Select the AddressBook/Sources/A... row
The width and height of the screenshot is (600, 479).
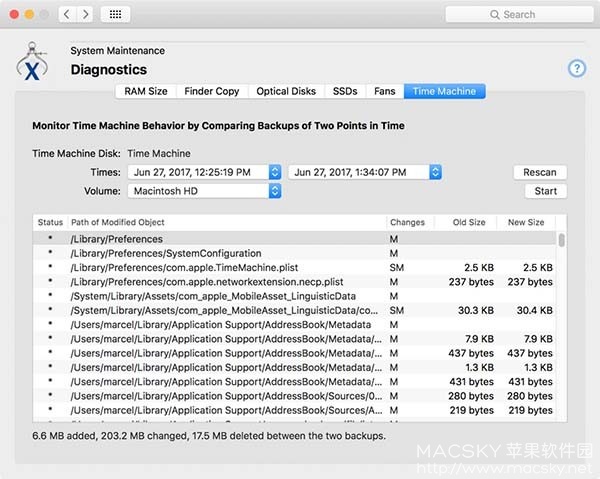click(x=294, y=411)
